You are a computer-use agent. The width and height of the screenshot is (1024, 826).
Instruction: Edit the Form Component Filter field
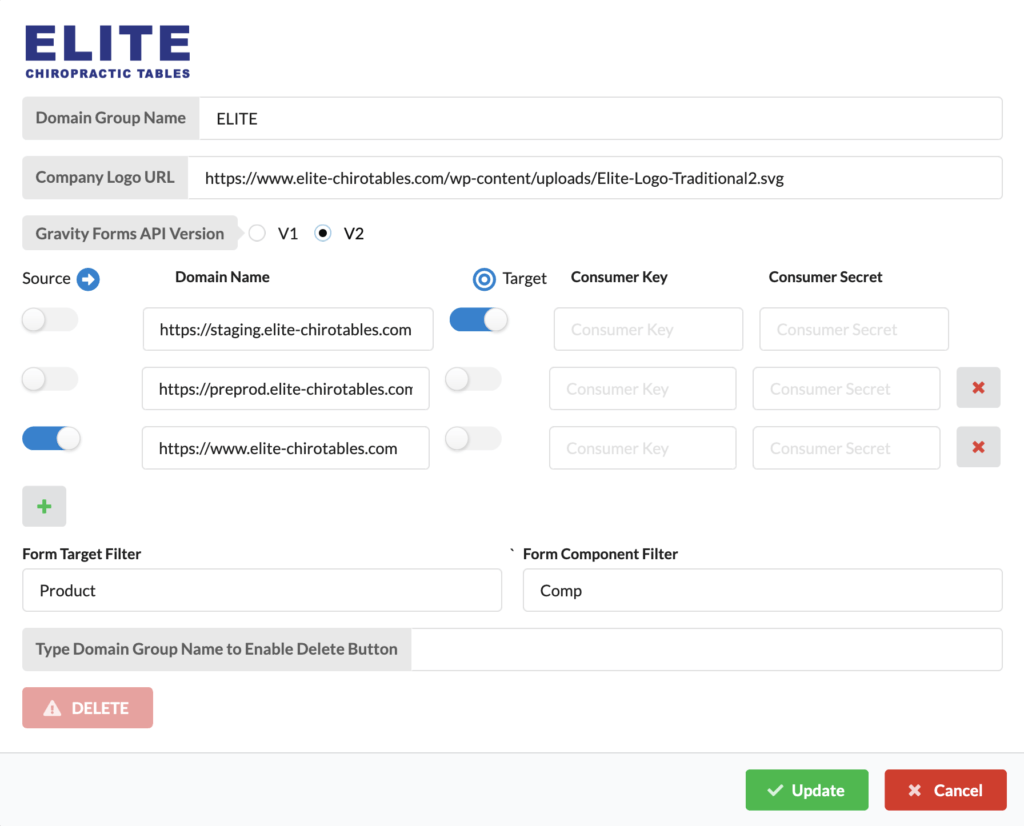[x=763, y=590]
